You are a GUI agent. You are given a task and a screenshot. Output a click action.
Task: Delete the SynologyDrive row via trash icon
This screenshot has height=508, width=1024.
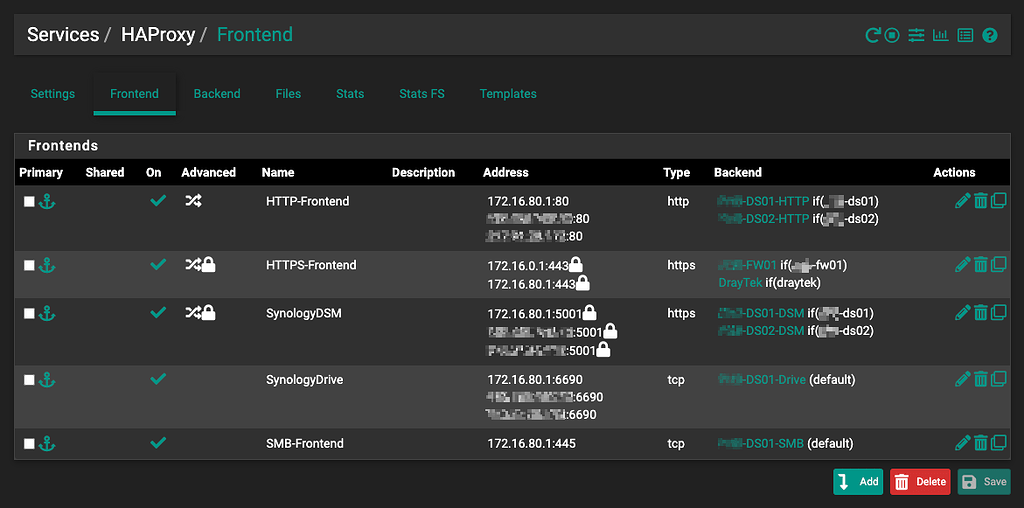(980, 379)
